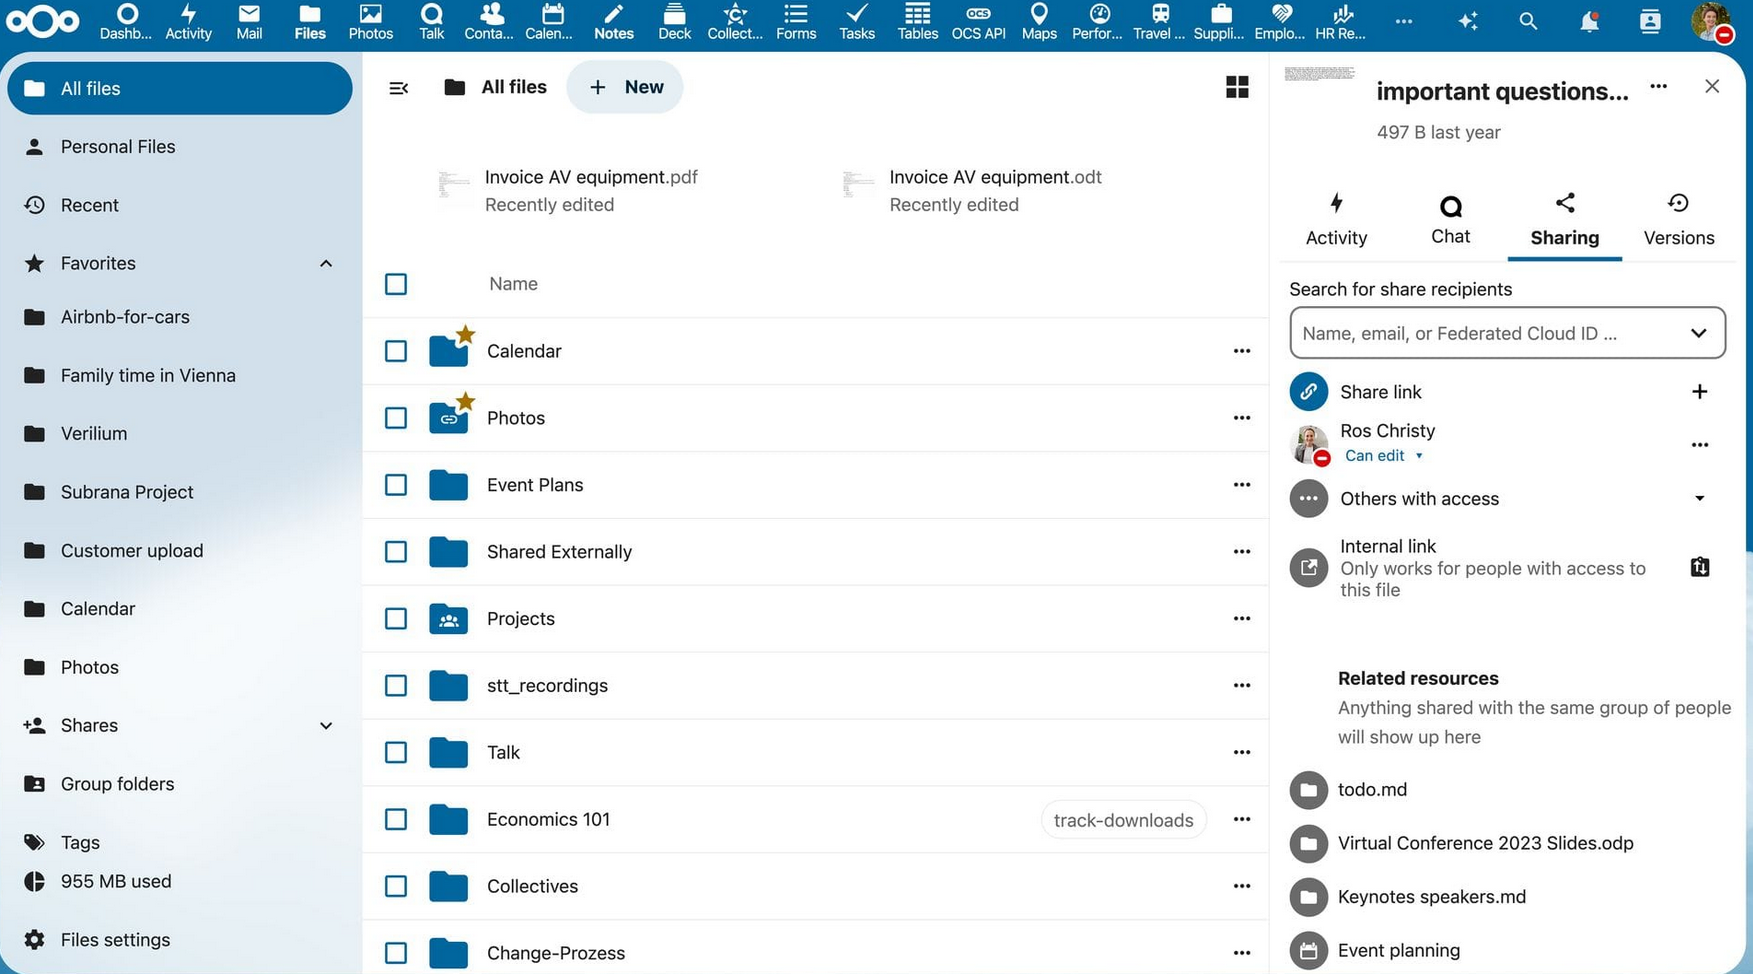The image size is (1753, 974).
Task: Create new share link plus icon
Action: (x=1699, y=392)
